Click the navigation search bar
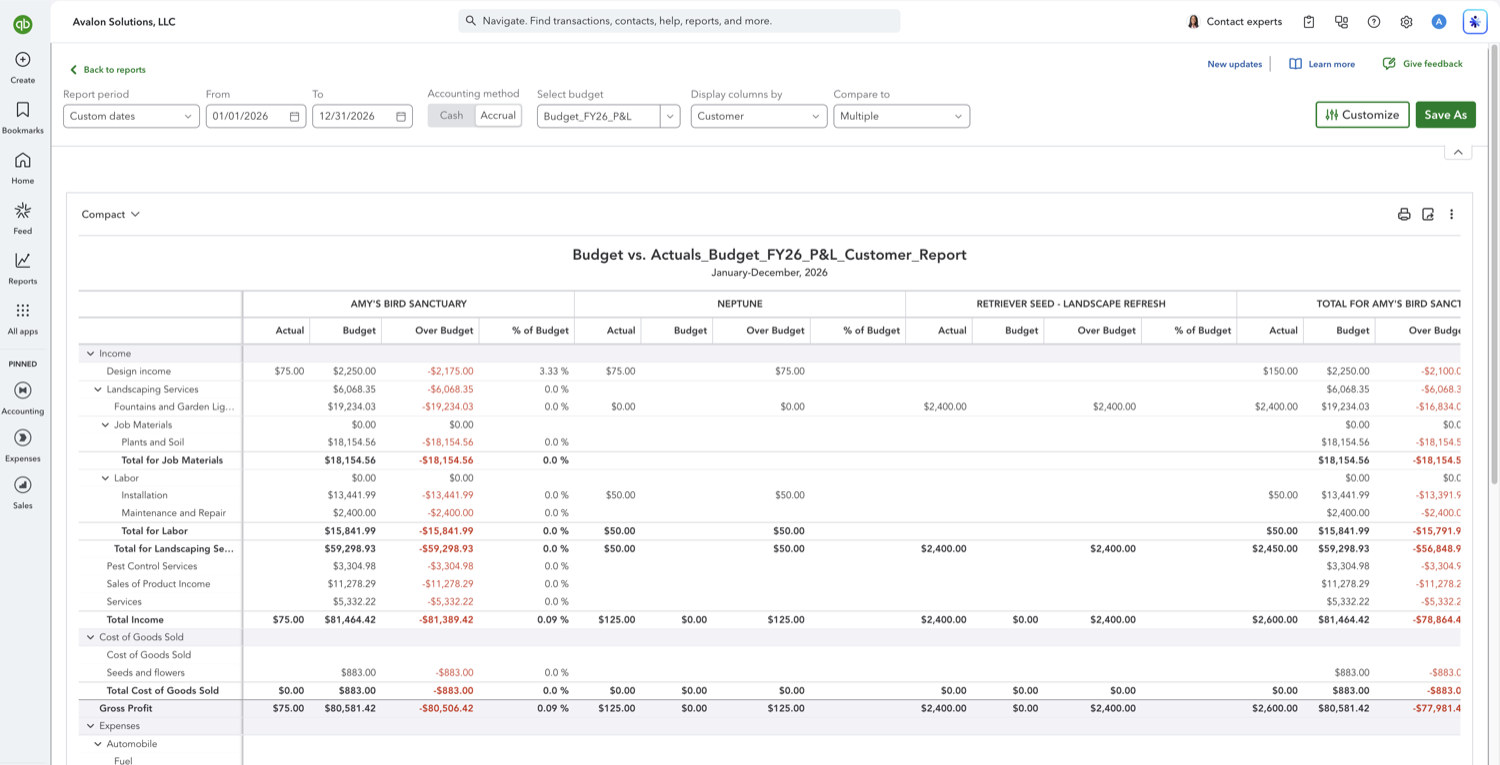1500x765 pixels. pos(679,21)
